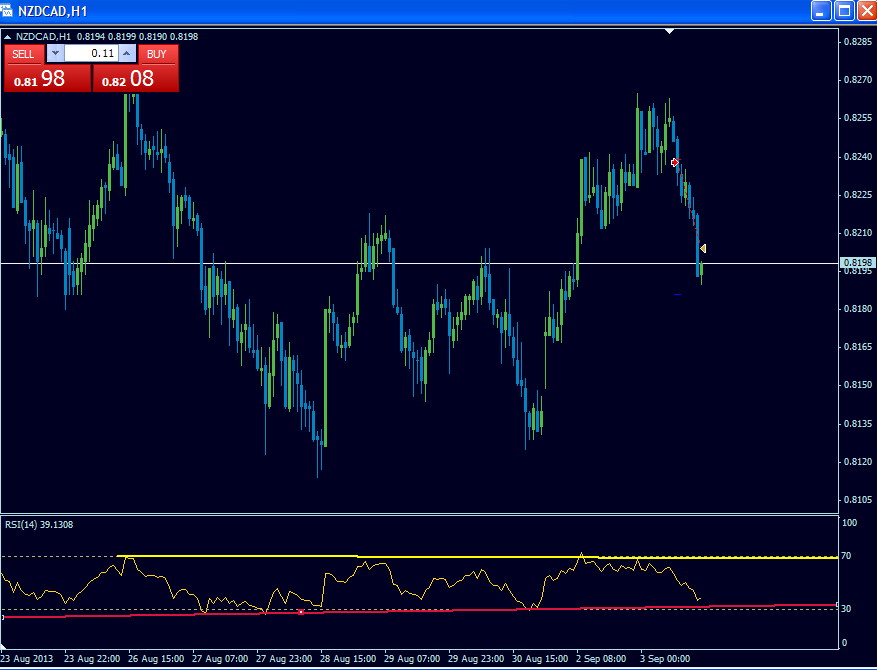Decrease lot volume with down arrow
This screenshot has height=670, width=877.
coord(55,54)
